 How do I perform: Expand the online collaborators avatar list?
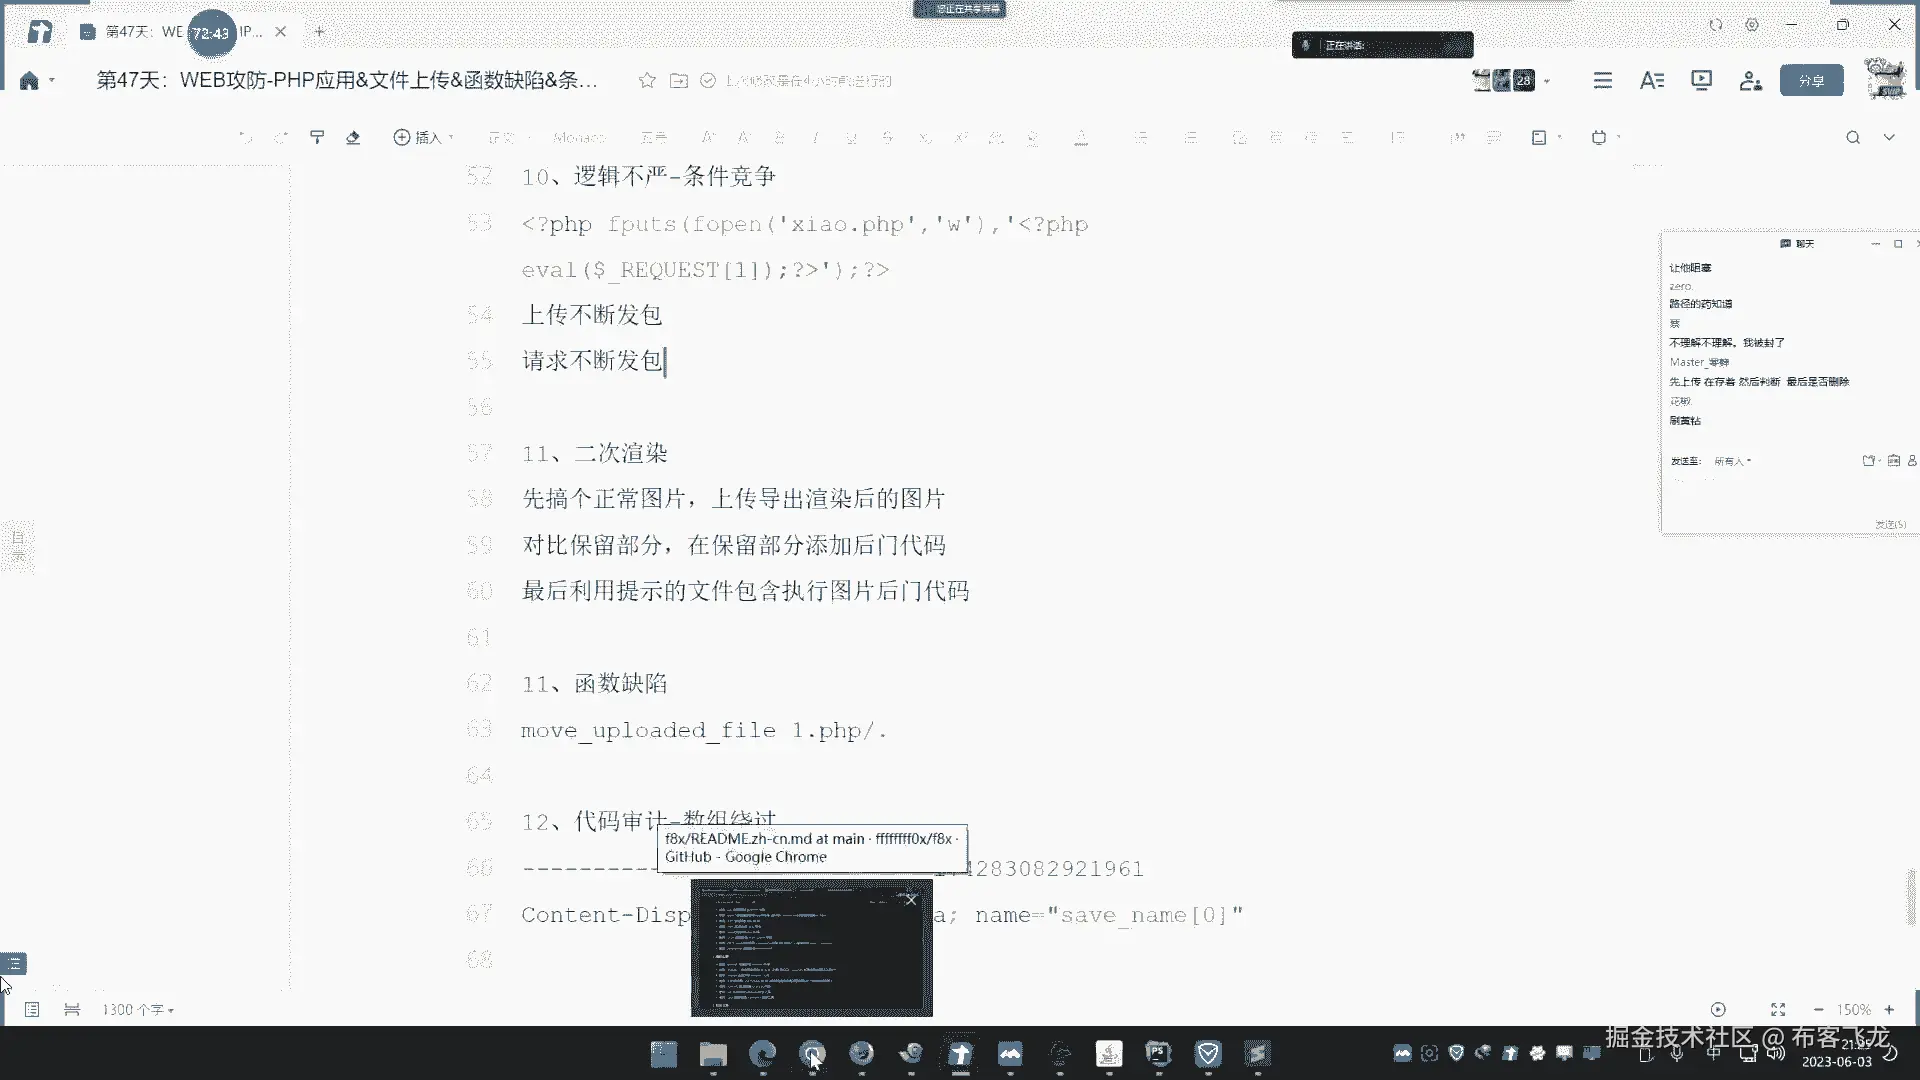tap(1547, 80)
